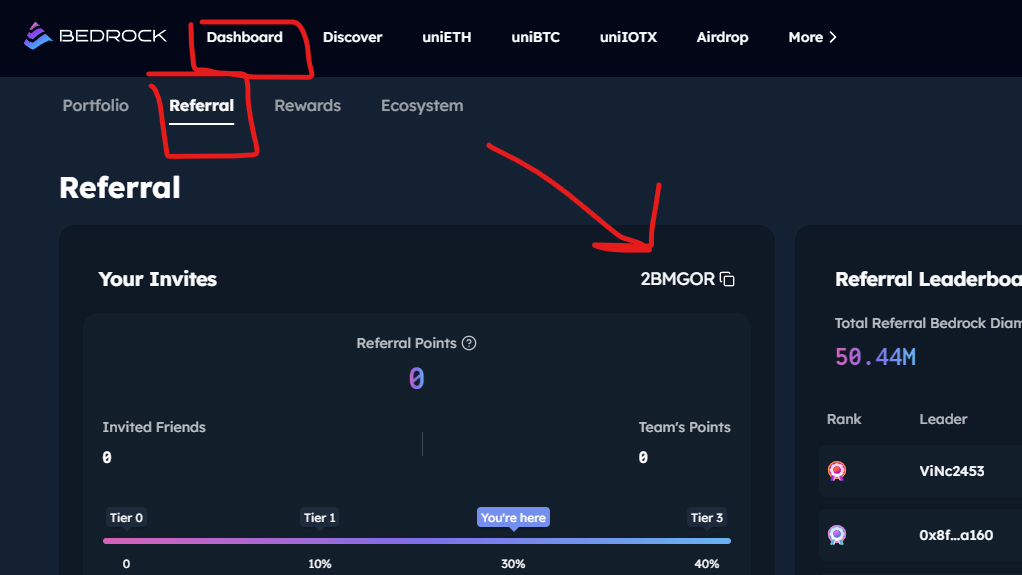This screenshot has height=575, width=1022.
Task: Copy the 2BMGOR referral code icon
Action: point(727,279)
